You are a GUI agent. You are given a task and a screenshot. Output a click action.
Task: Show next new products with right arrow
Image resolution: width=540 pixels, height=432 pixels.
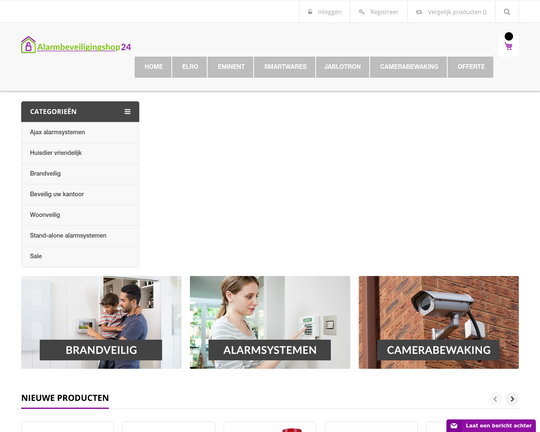[512, 399]
